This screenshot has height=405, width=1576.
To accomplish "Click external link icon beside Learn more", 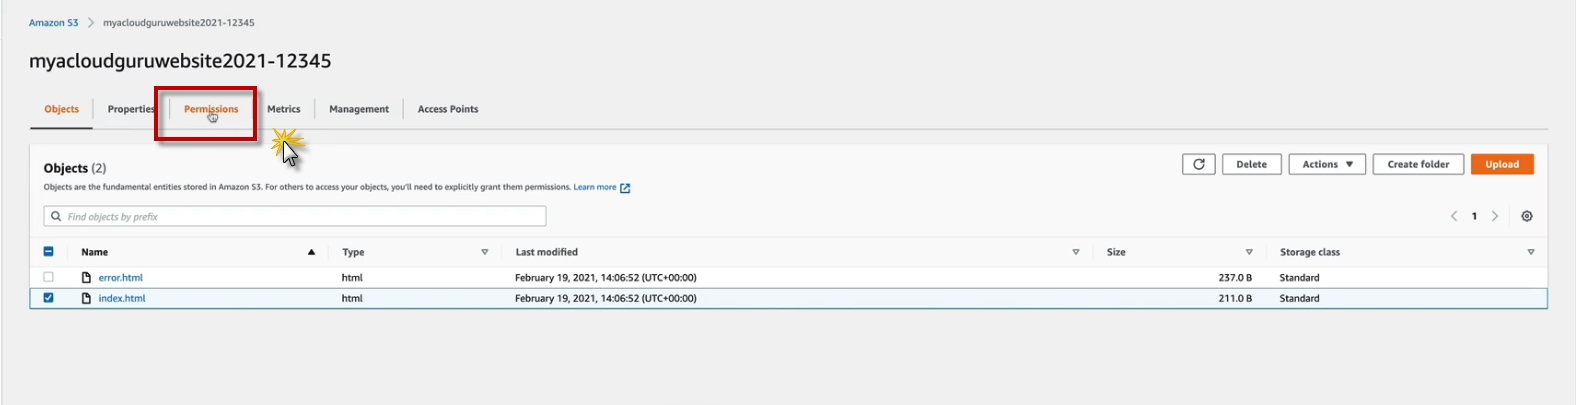I will pos(625,188).
